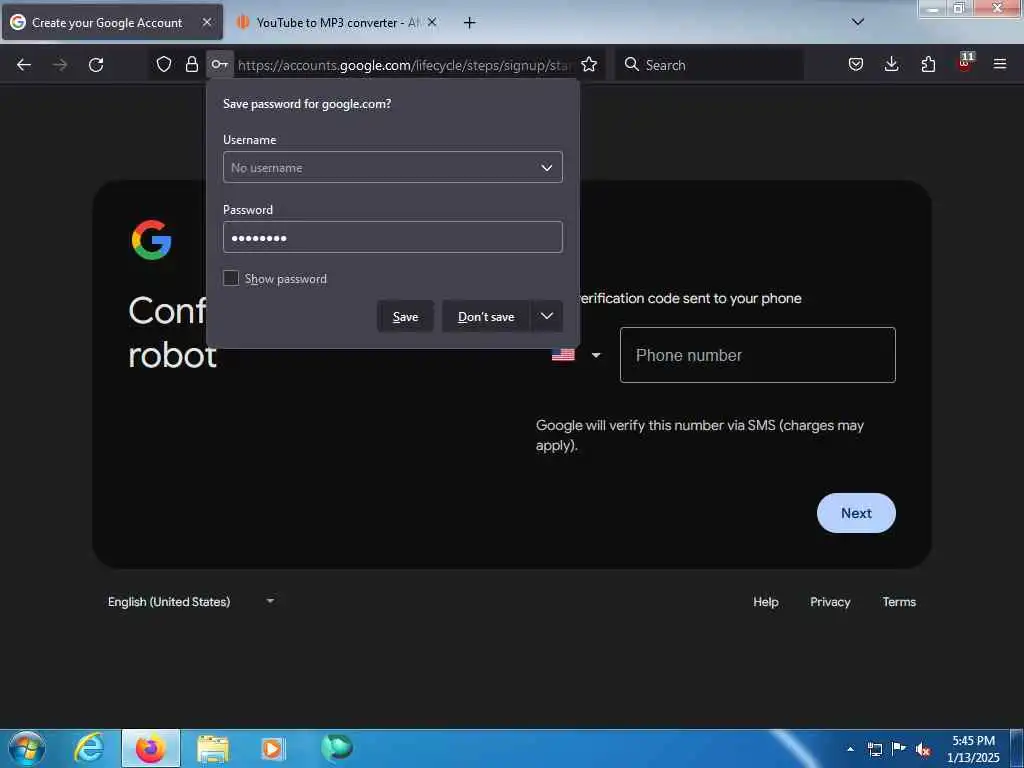Show hidden tray icons arrow
Screen dimensions: 1024x768
(850, 749)
